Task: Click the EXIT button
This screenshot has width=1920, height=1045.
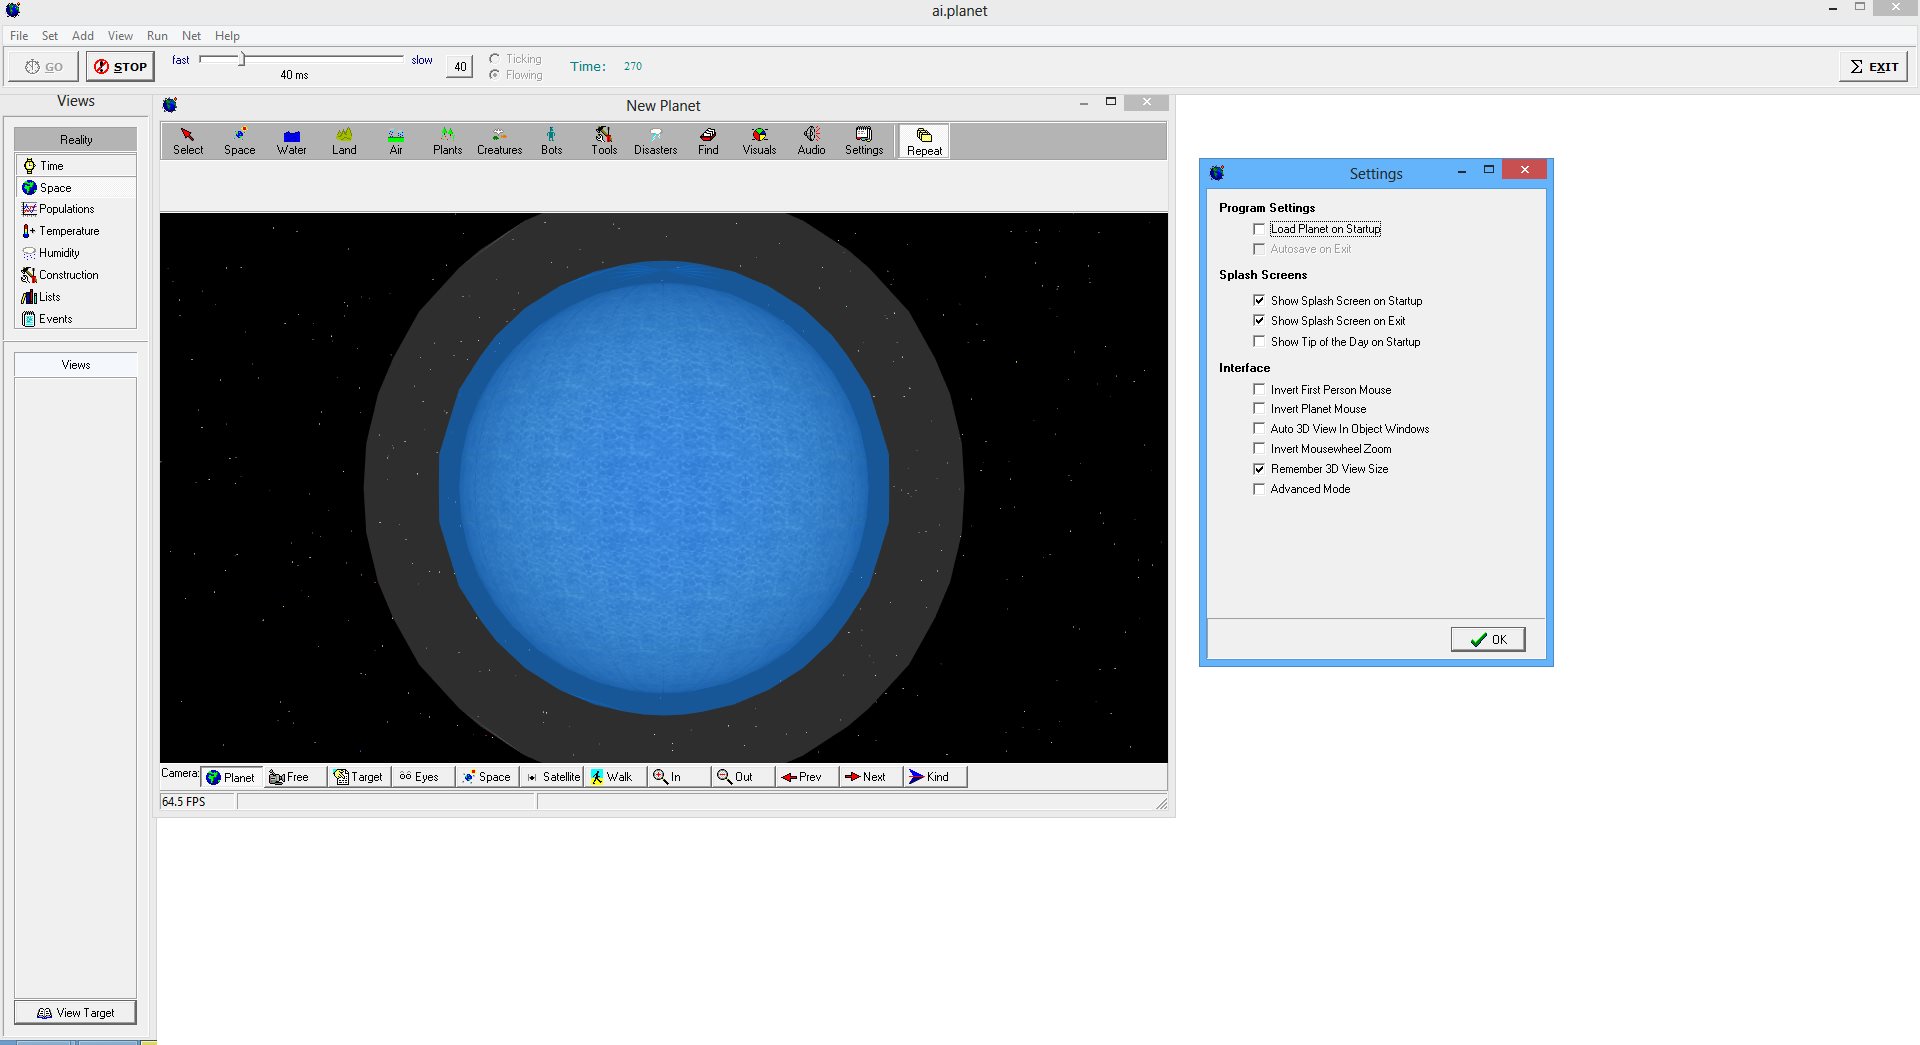Action: (x=1874, y=67)
